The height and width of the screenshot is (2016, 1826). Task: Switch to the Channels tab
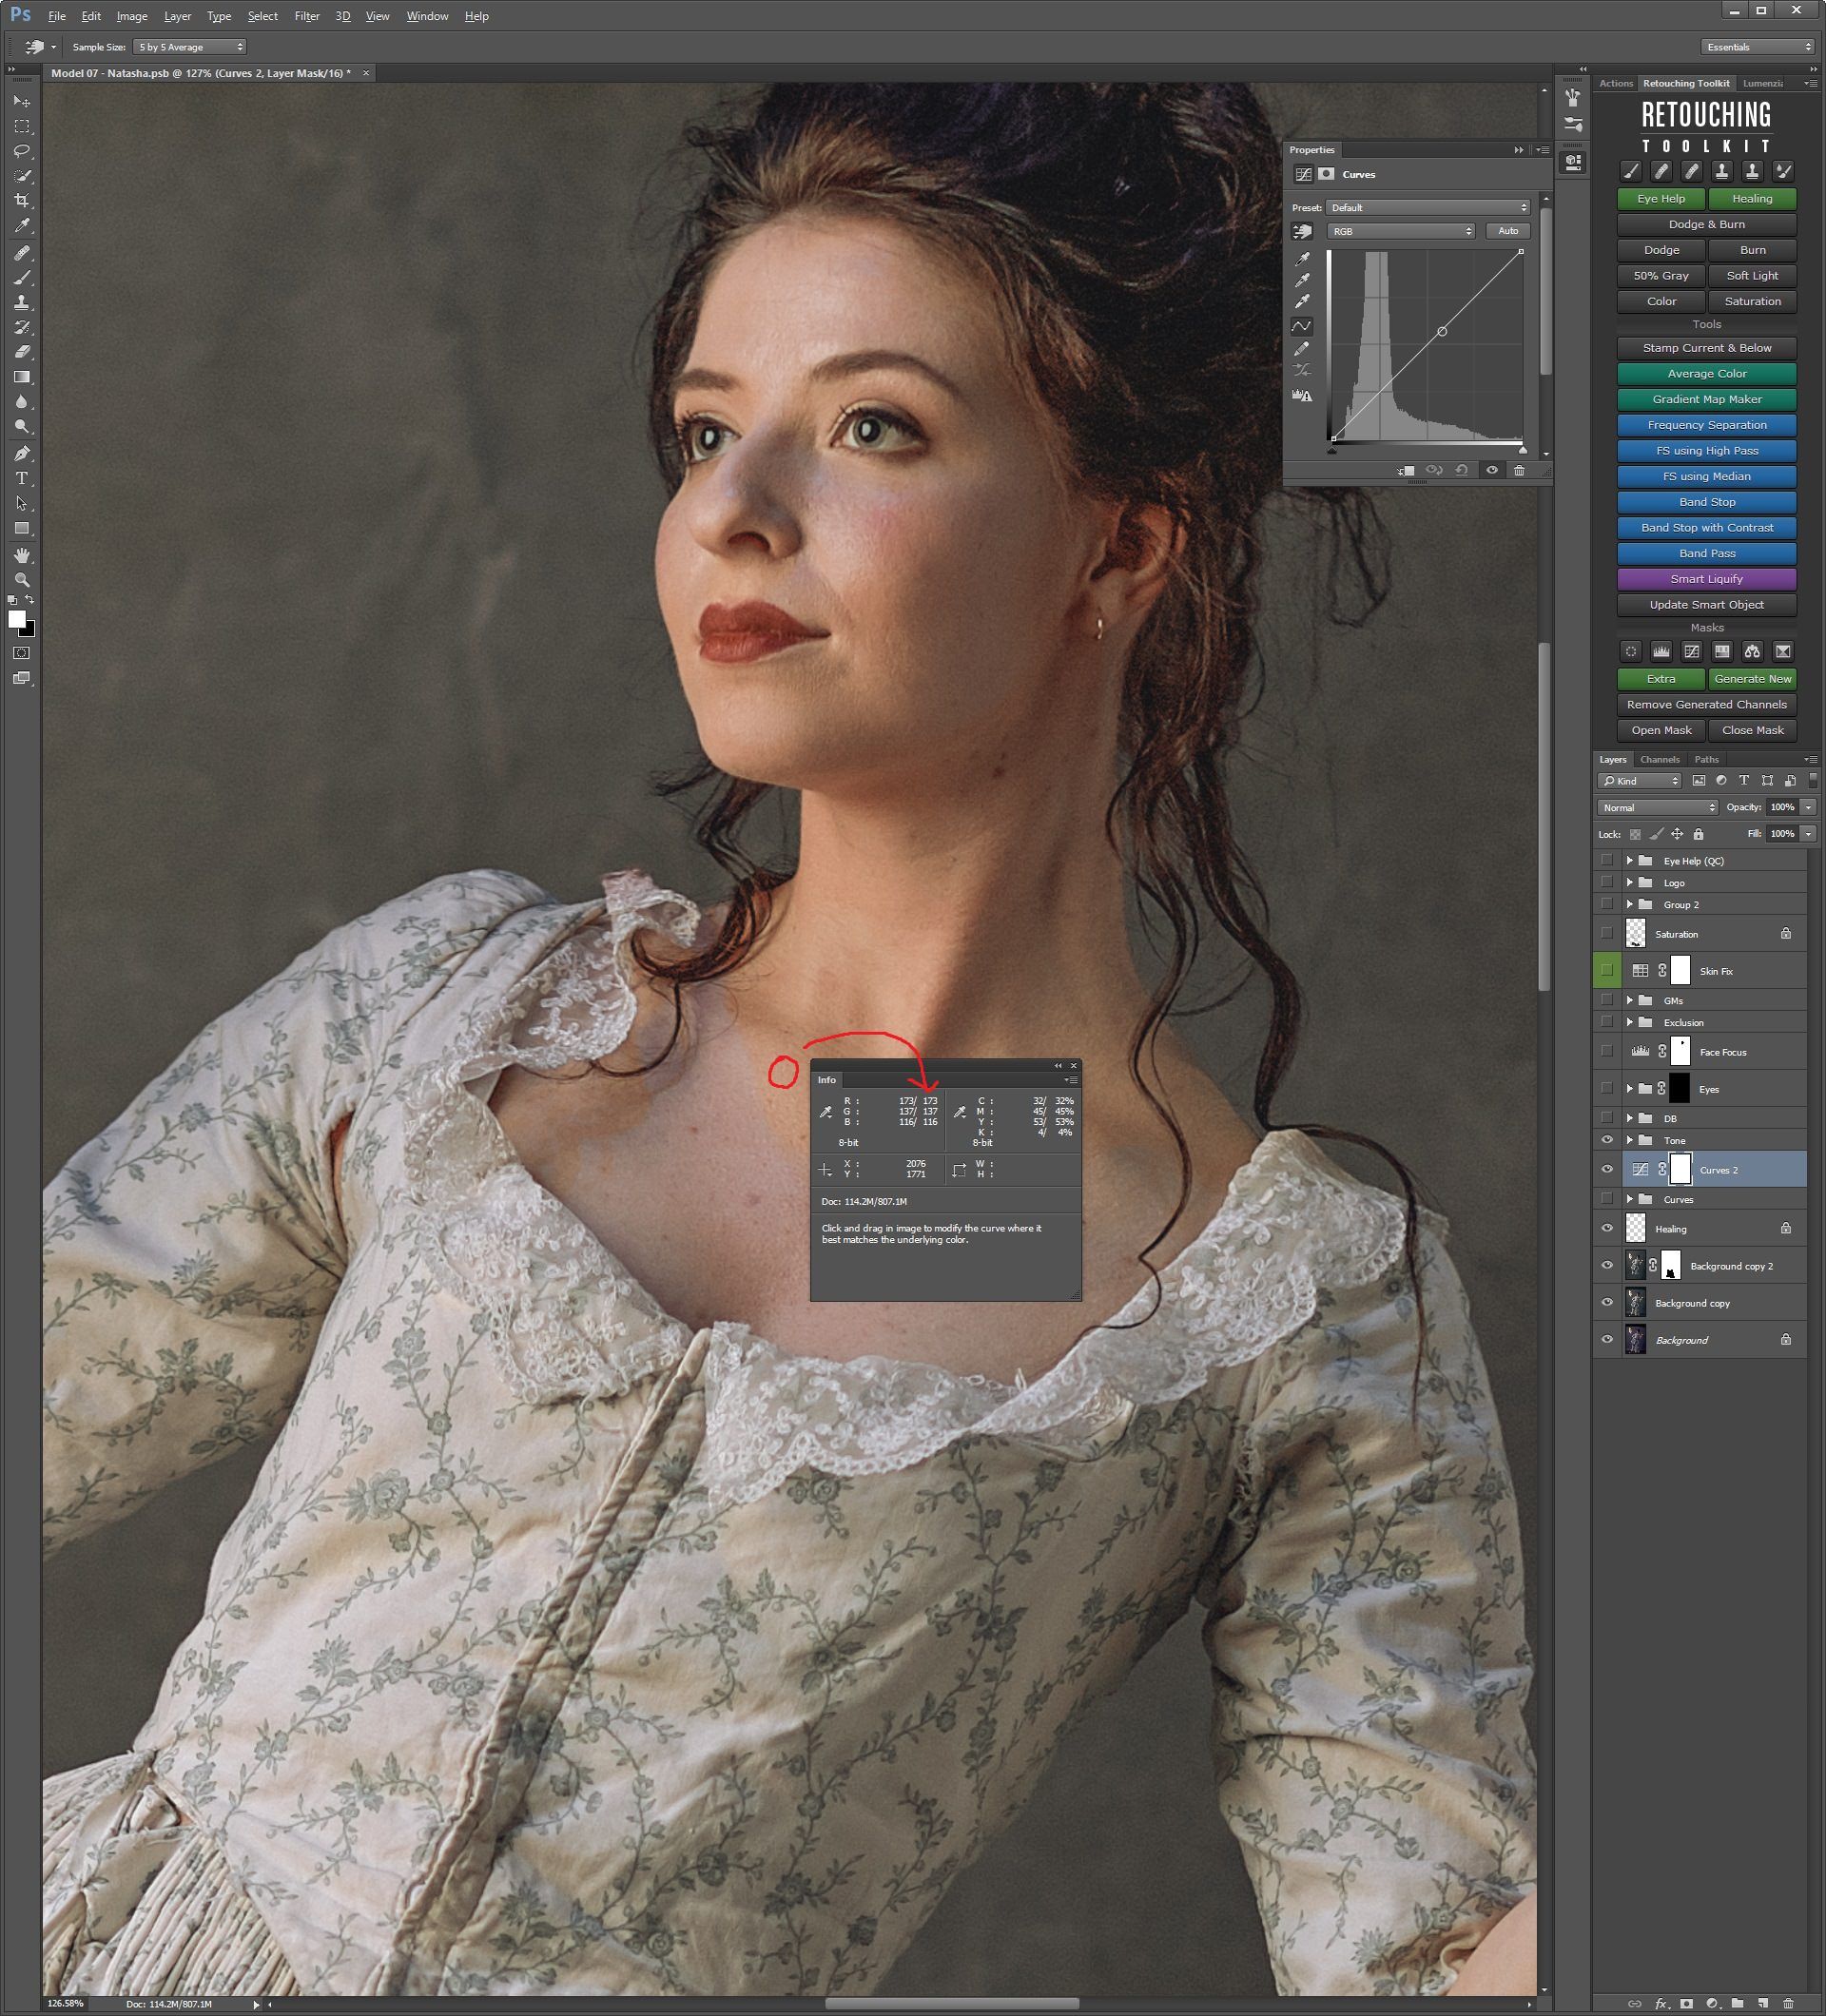tap(1660, 759)
